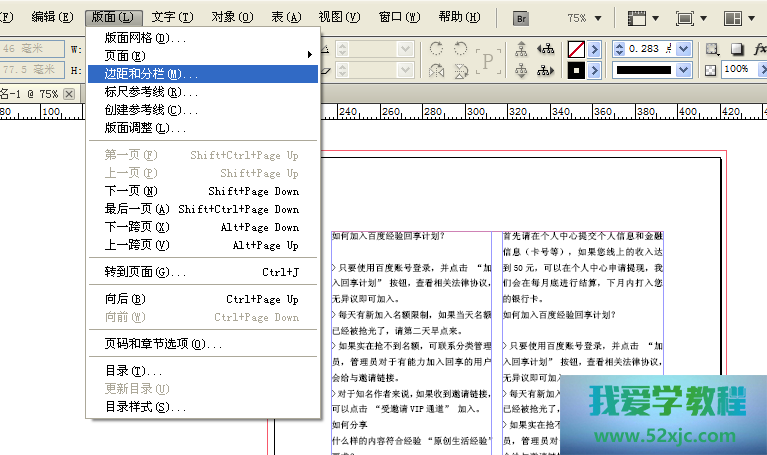Close the document tab at 75%
Screen dimensions: 767x455
(69, 93)
